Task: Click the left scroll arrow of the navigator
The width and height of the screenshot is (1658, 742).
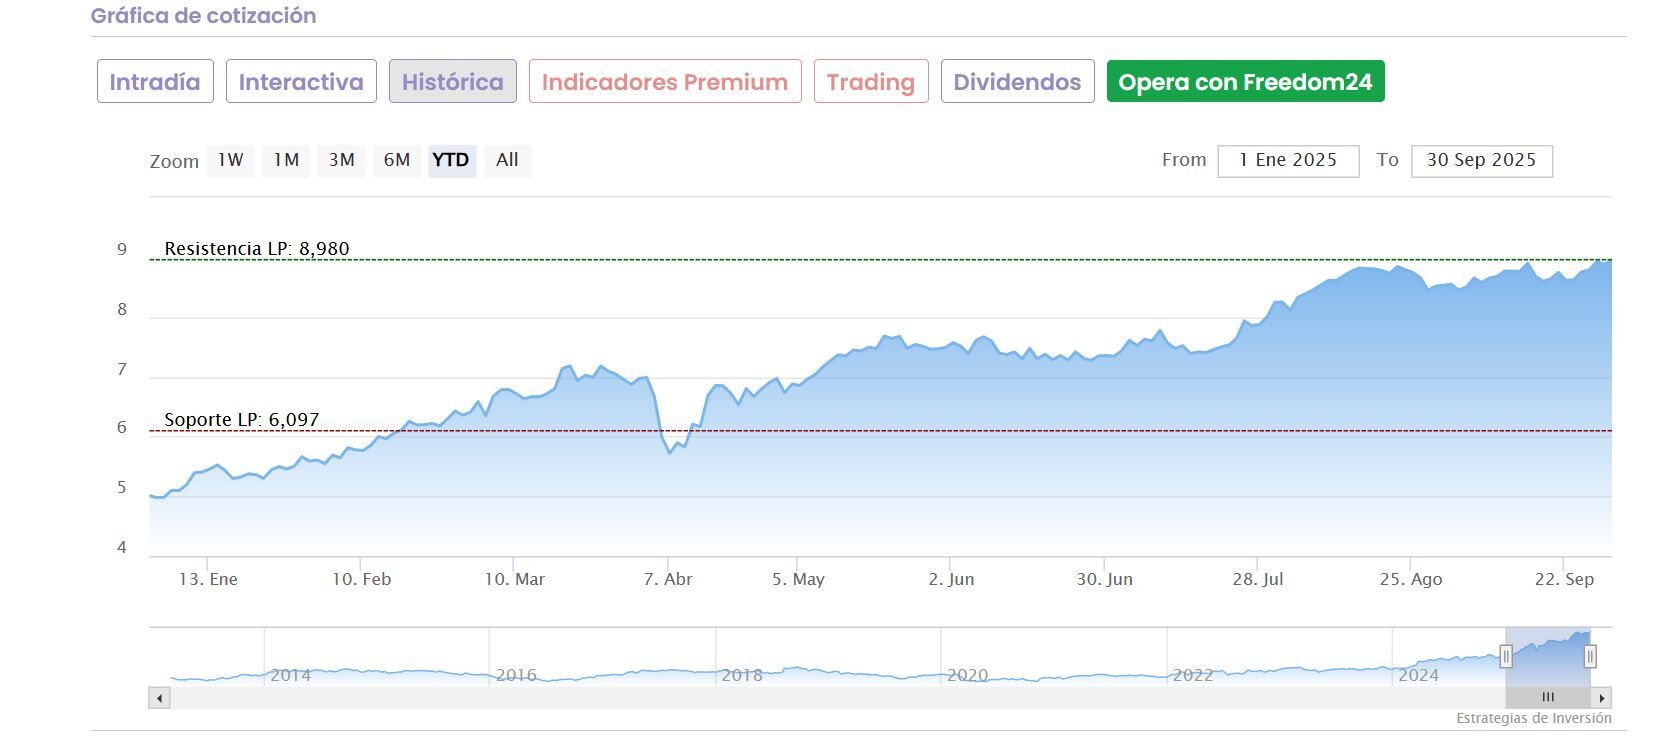Action: pos(159,698)
